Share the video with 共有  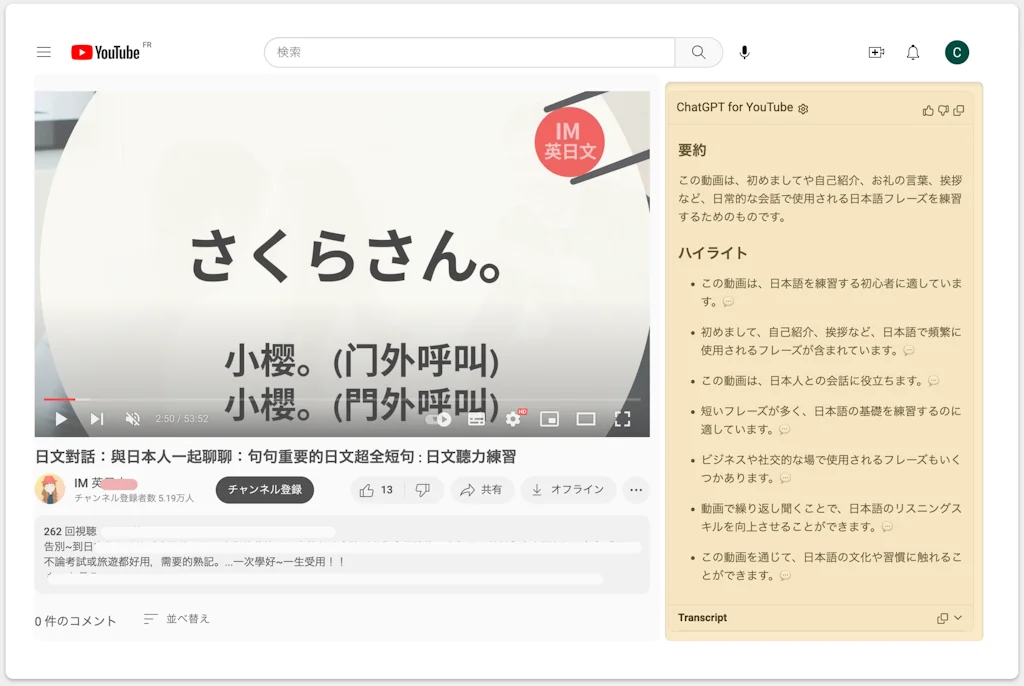click(482, 490)
